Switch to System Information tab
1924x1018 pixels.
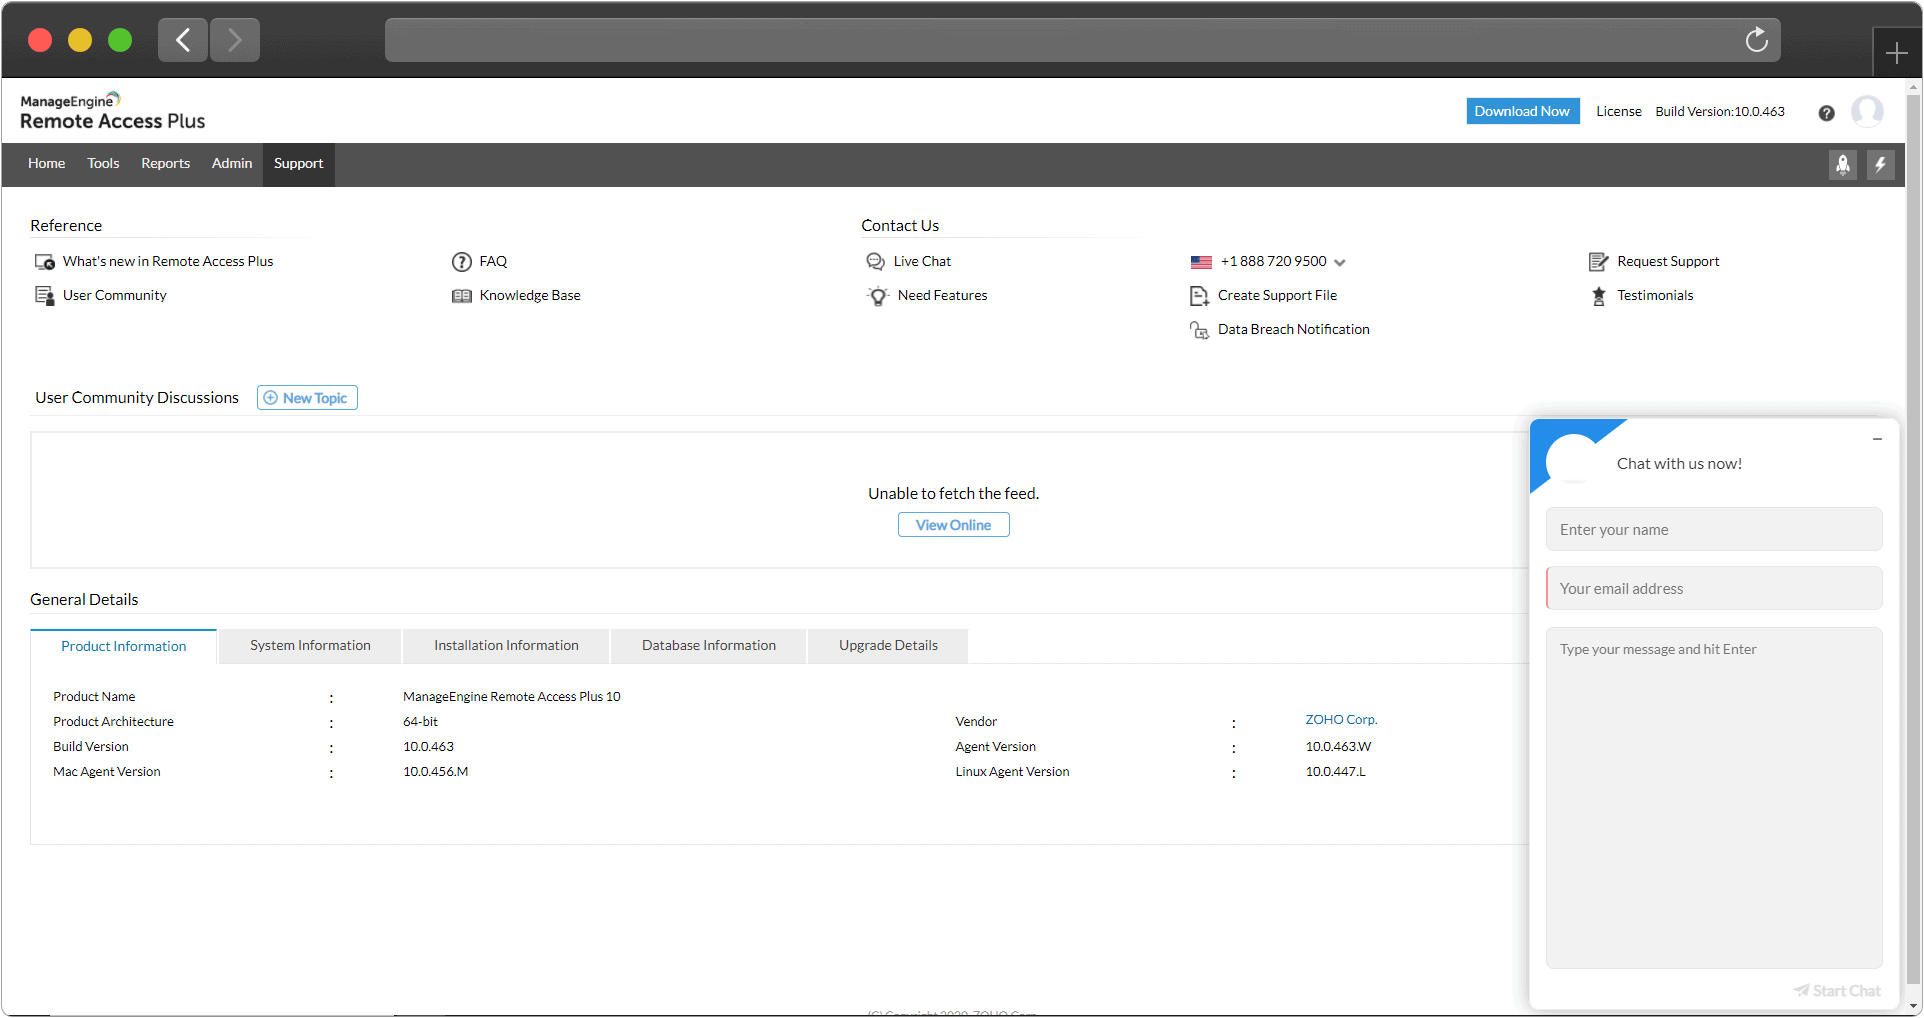pos(310,646)
